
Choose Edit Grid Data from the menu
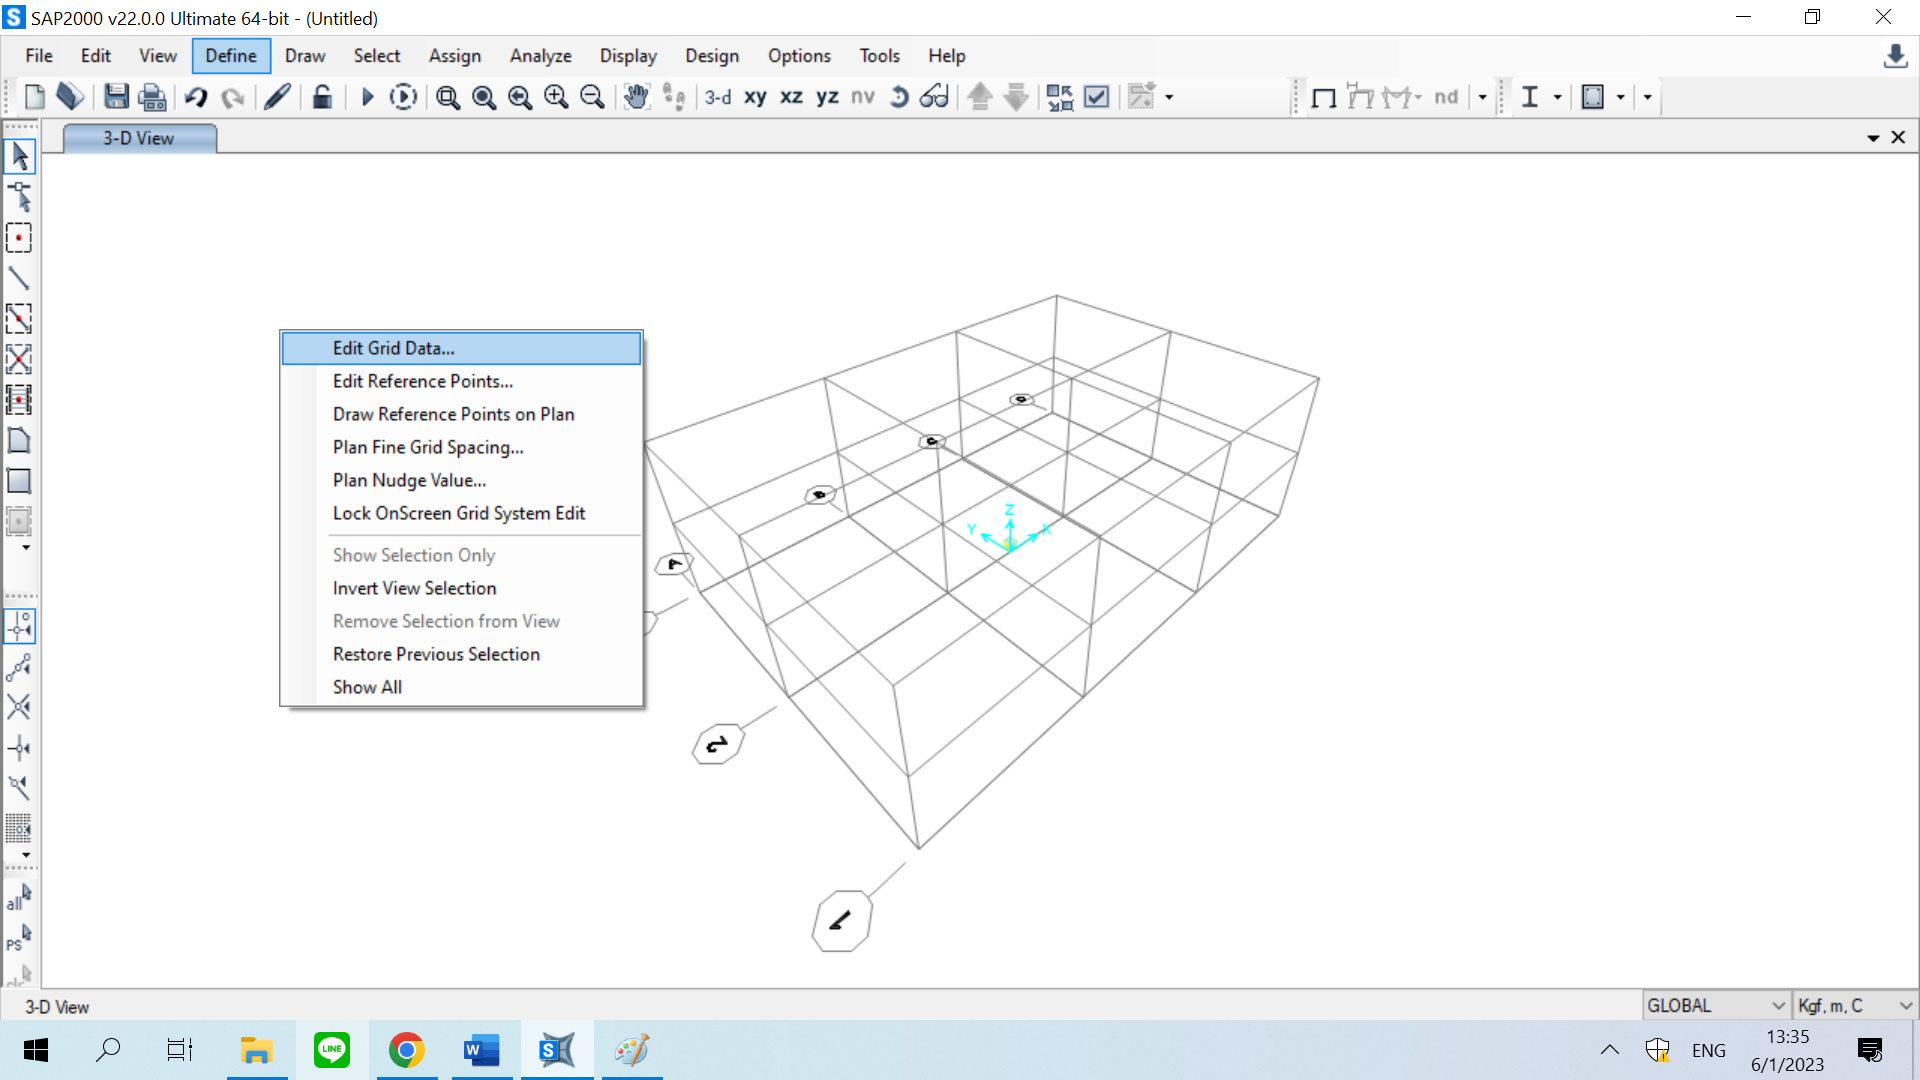[394, 348]
